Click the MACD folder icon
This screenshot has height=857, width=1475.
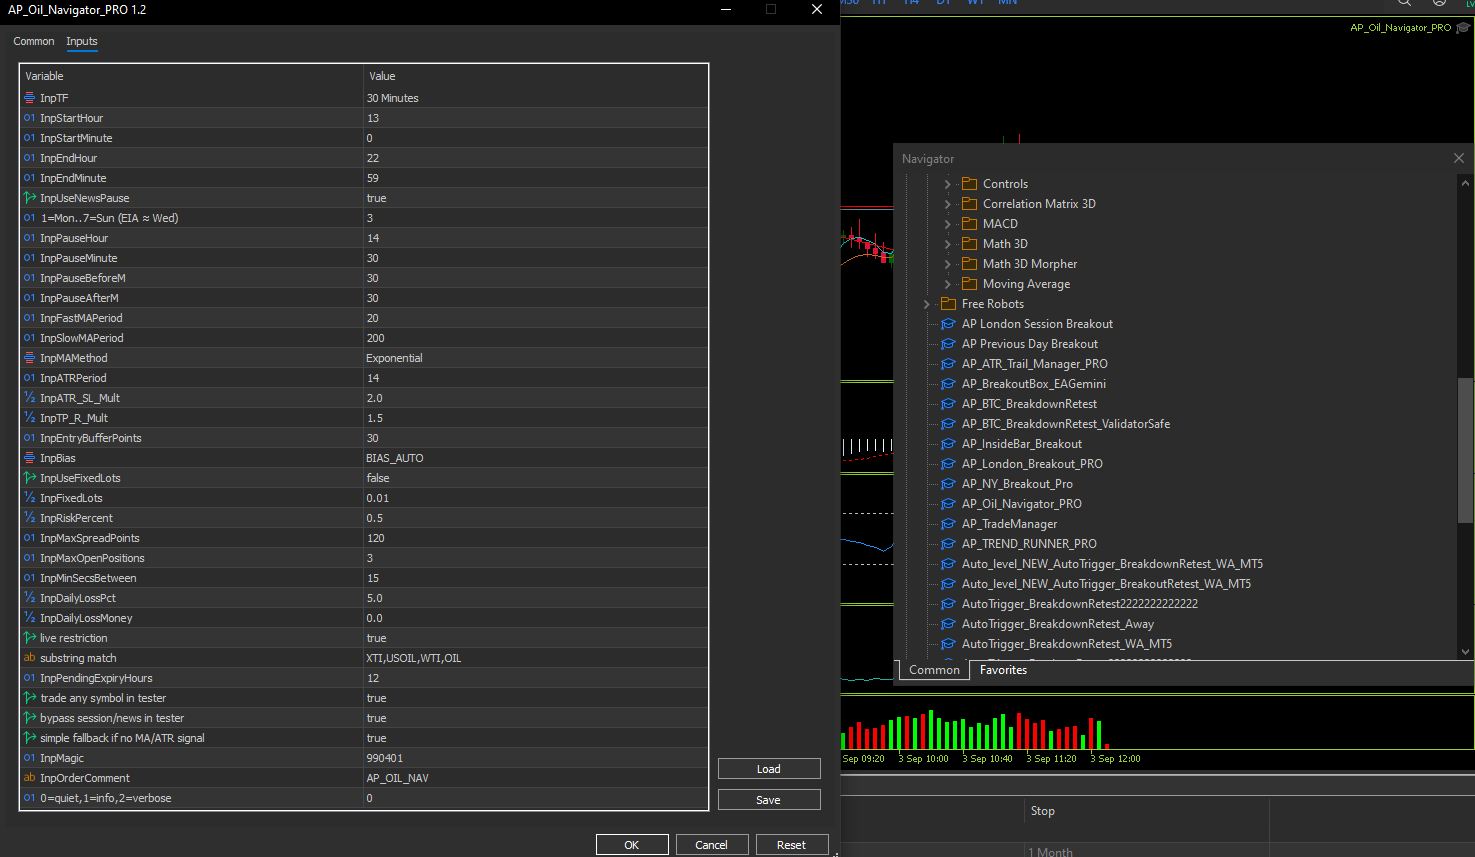969,224
